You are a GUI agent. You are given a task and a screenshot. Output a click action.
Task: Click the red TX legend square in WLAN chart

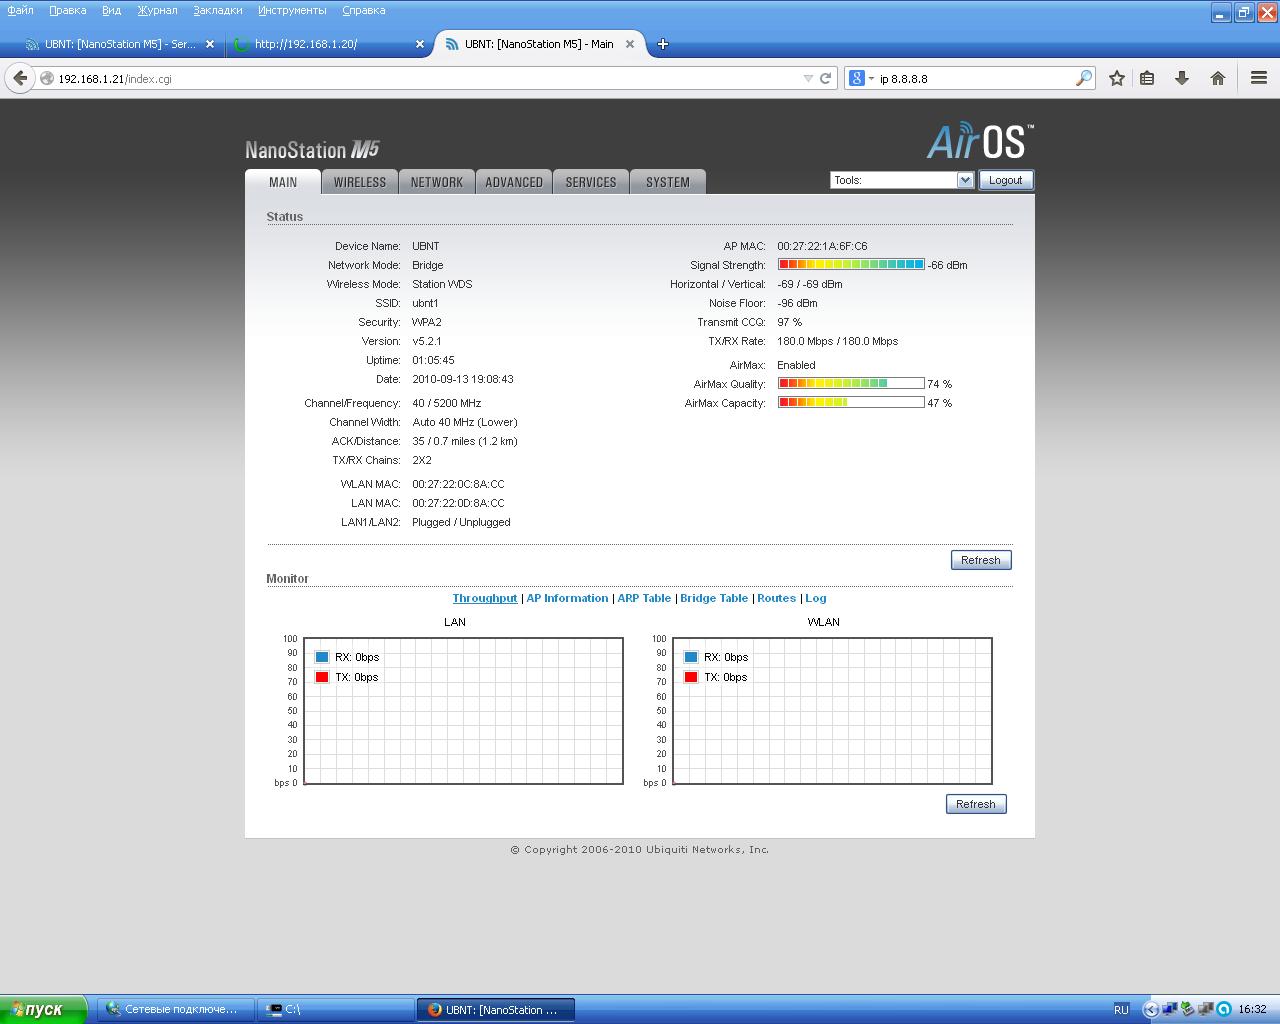[x=691, y=677]
